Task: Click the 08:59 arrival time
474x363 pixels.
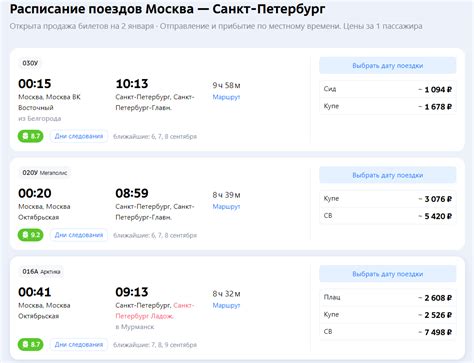Action: coord(132,193)
